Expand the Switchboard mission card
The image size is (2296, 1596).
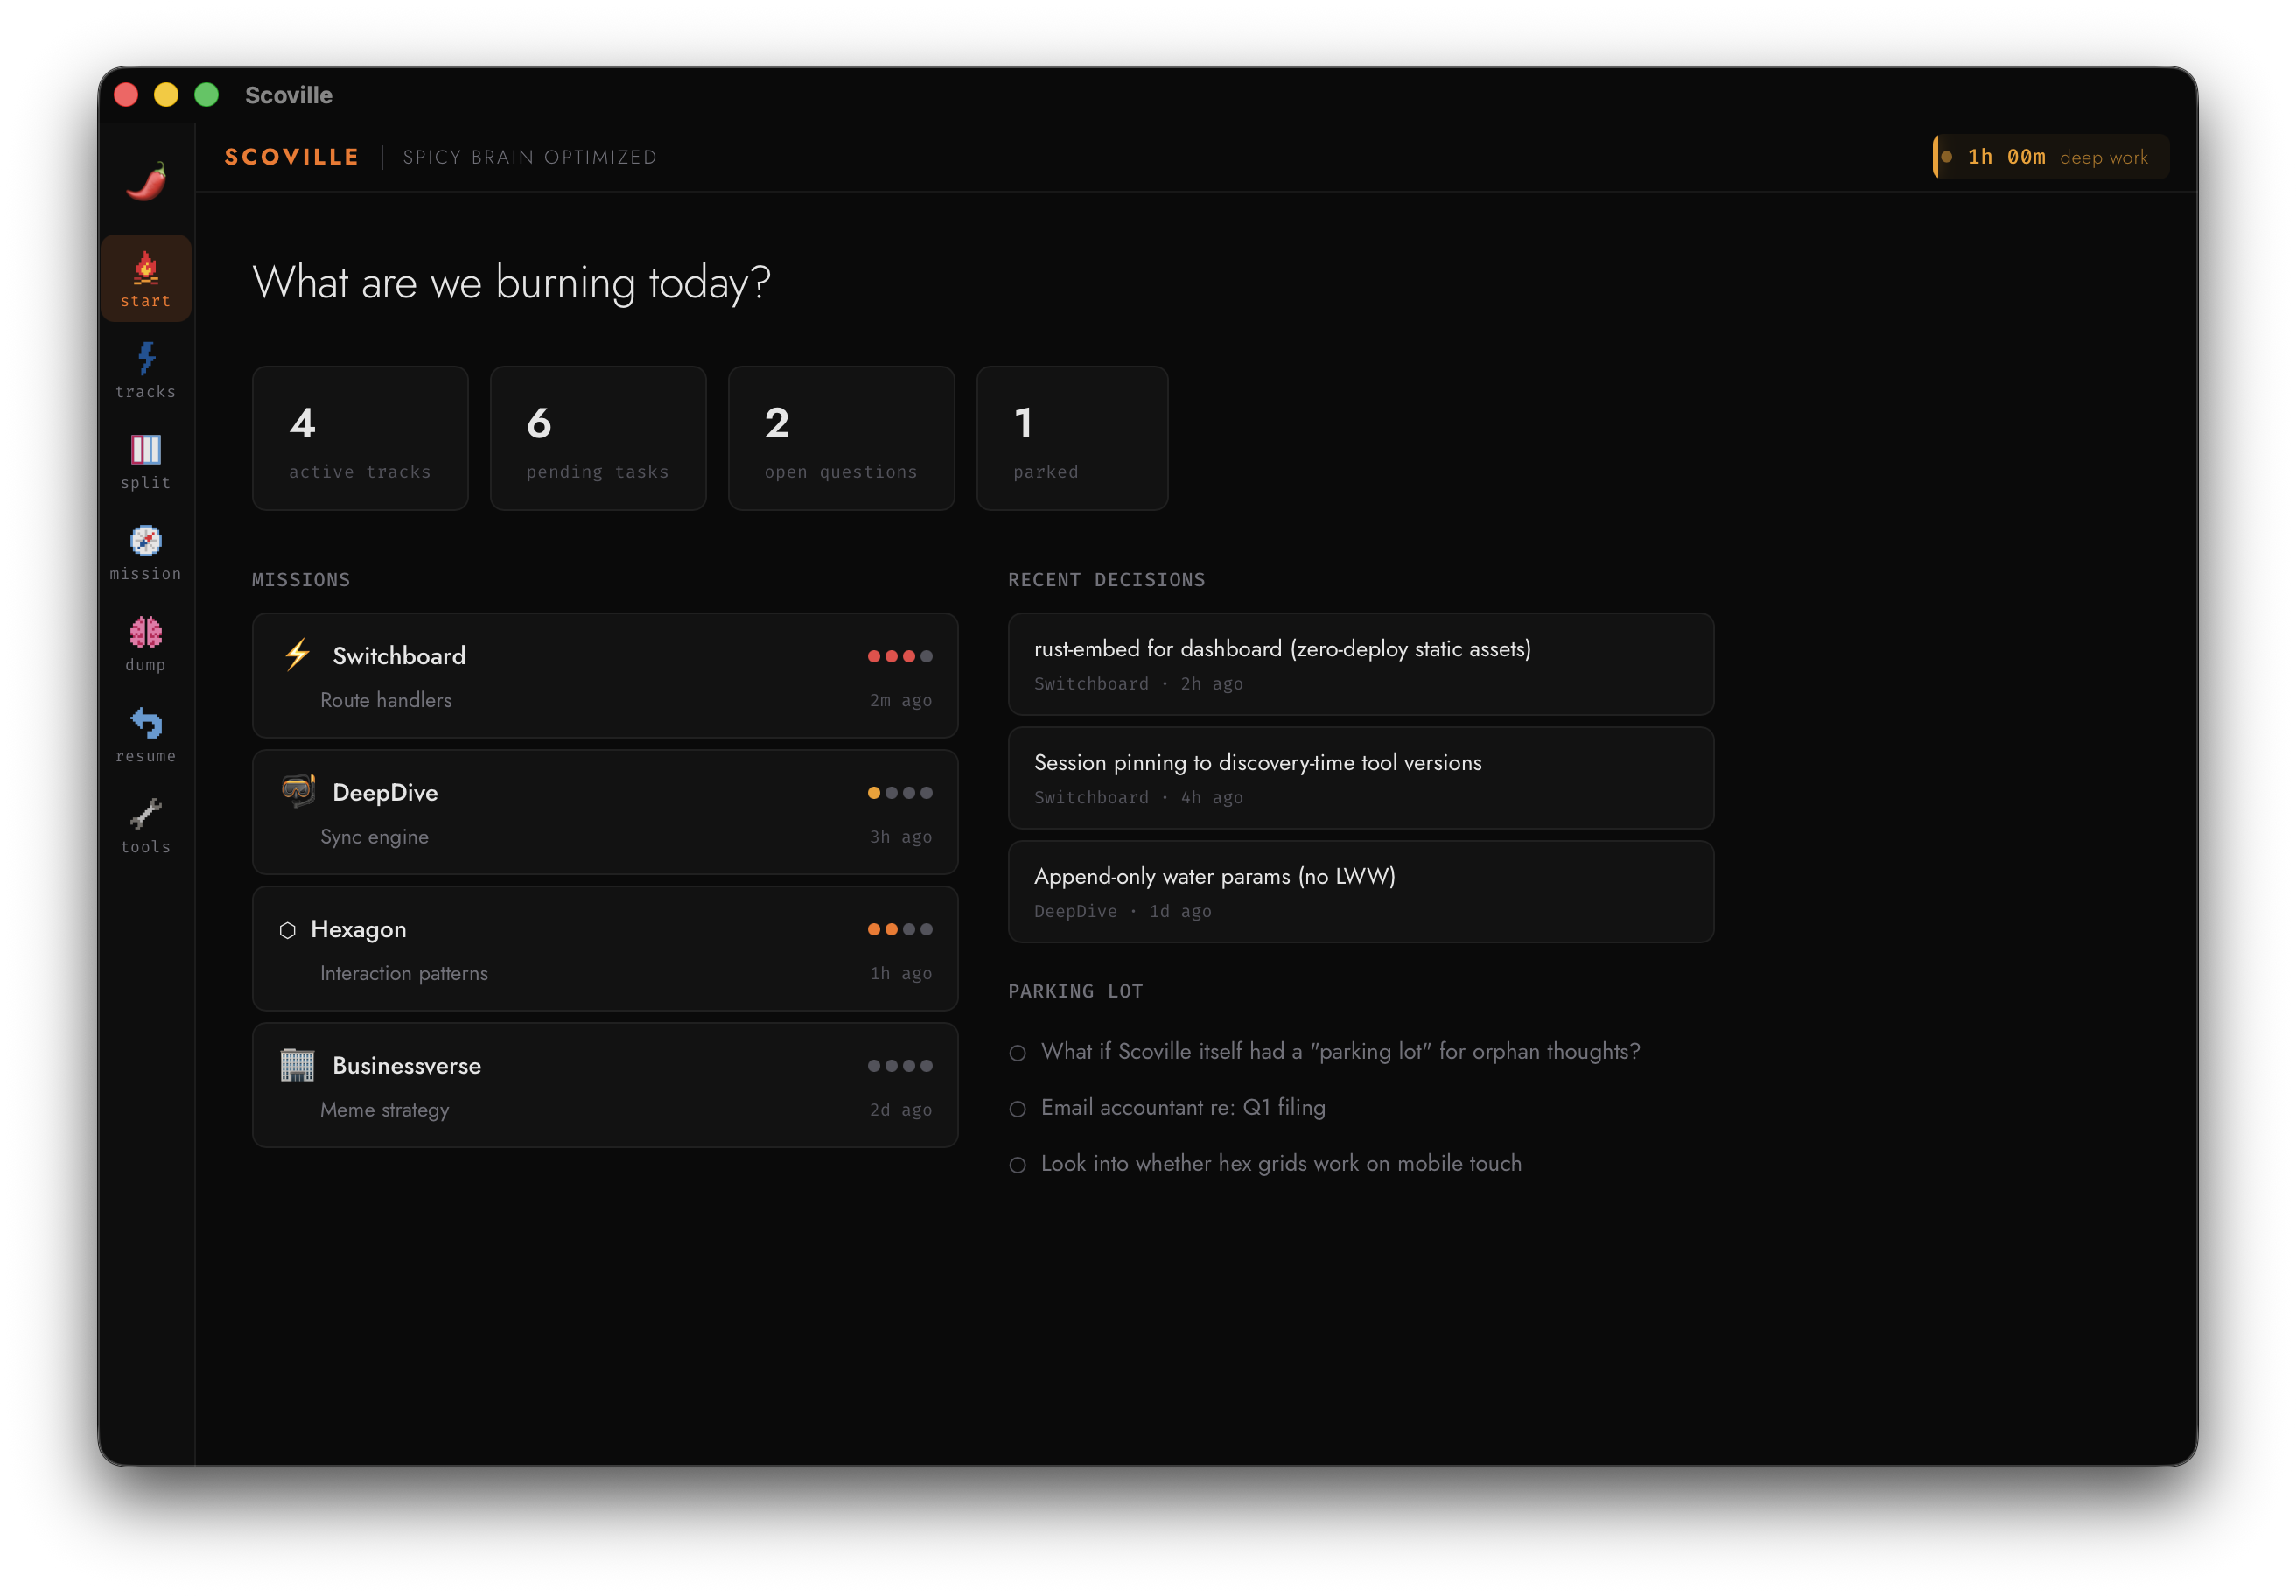click(x=605, y=676)
